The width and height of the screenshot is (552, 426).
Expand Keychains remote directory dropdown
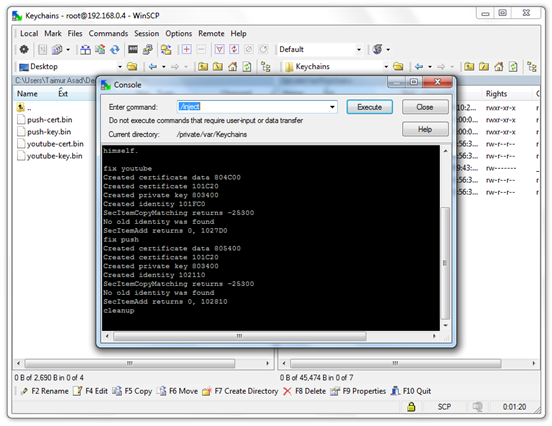pos(386,67)
